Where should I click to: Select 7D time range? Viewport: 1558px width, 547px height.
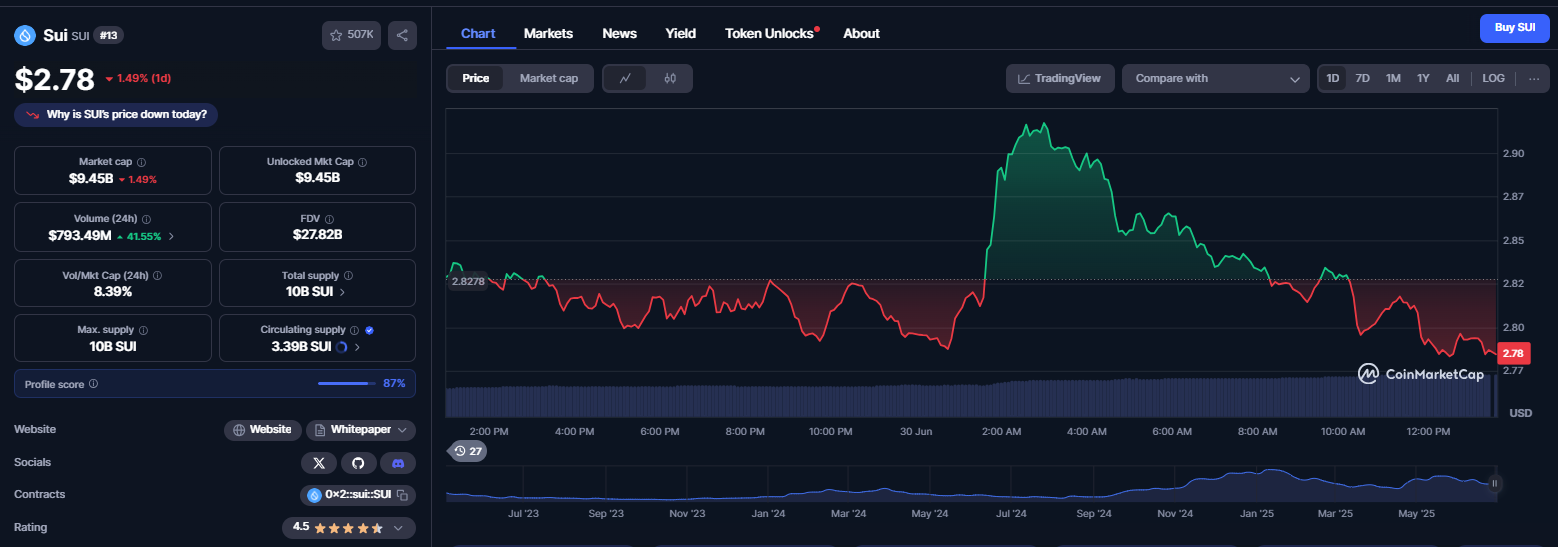[x=1362, y=78]
